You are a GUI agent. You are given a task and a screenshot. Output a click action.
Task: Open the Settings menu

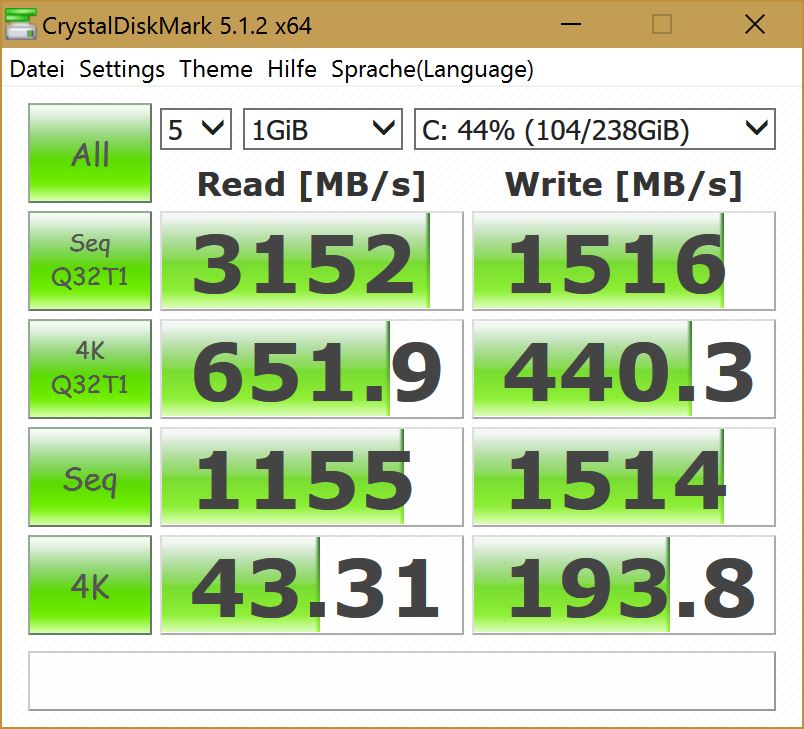click(122, 69)
